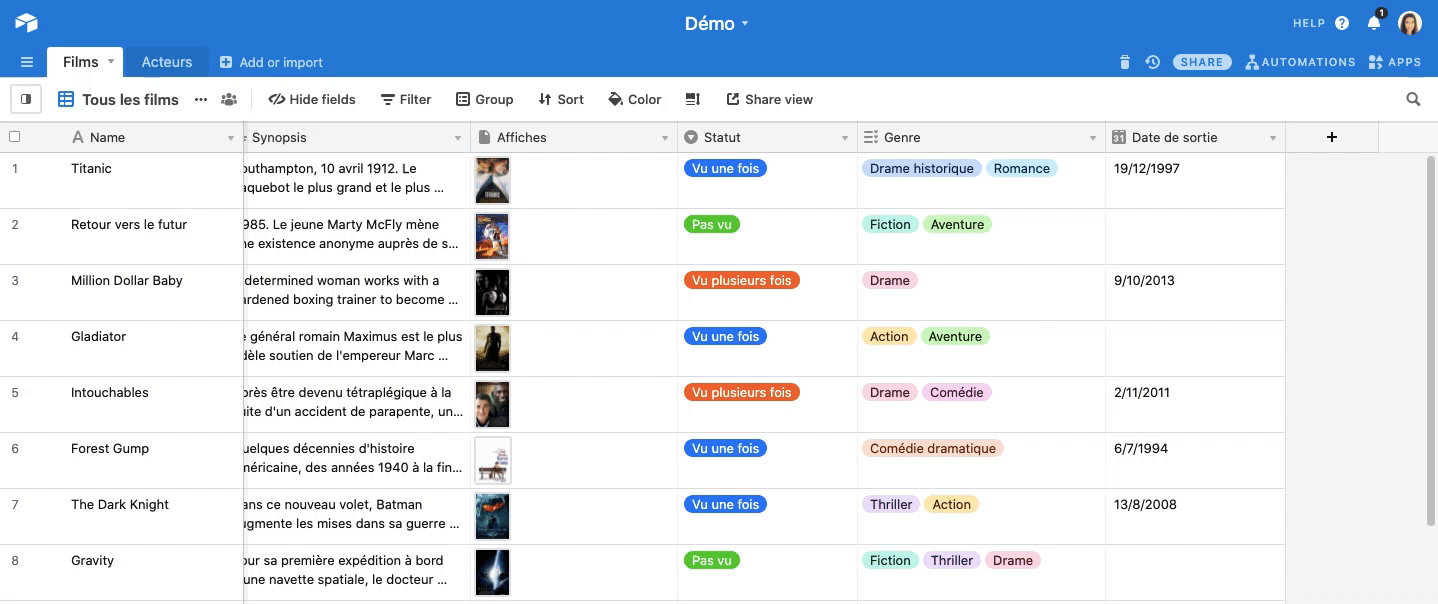Viewport: 1438px width, 604px height.
Task: Click the vertical scrollbar of the grid
Action: [x=1431, y=340]
